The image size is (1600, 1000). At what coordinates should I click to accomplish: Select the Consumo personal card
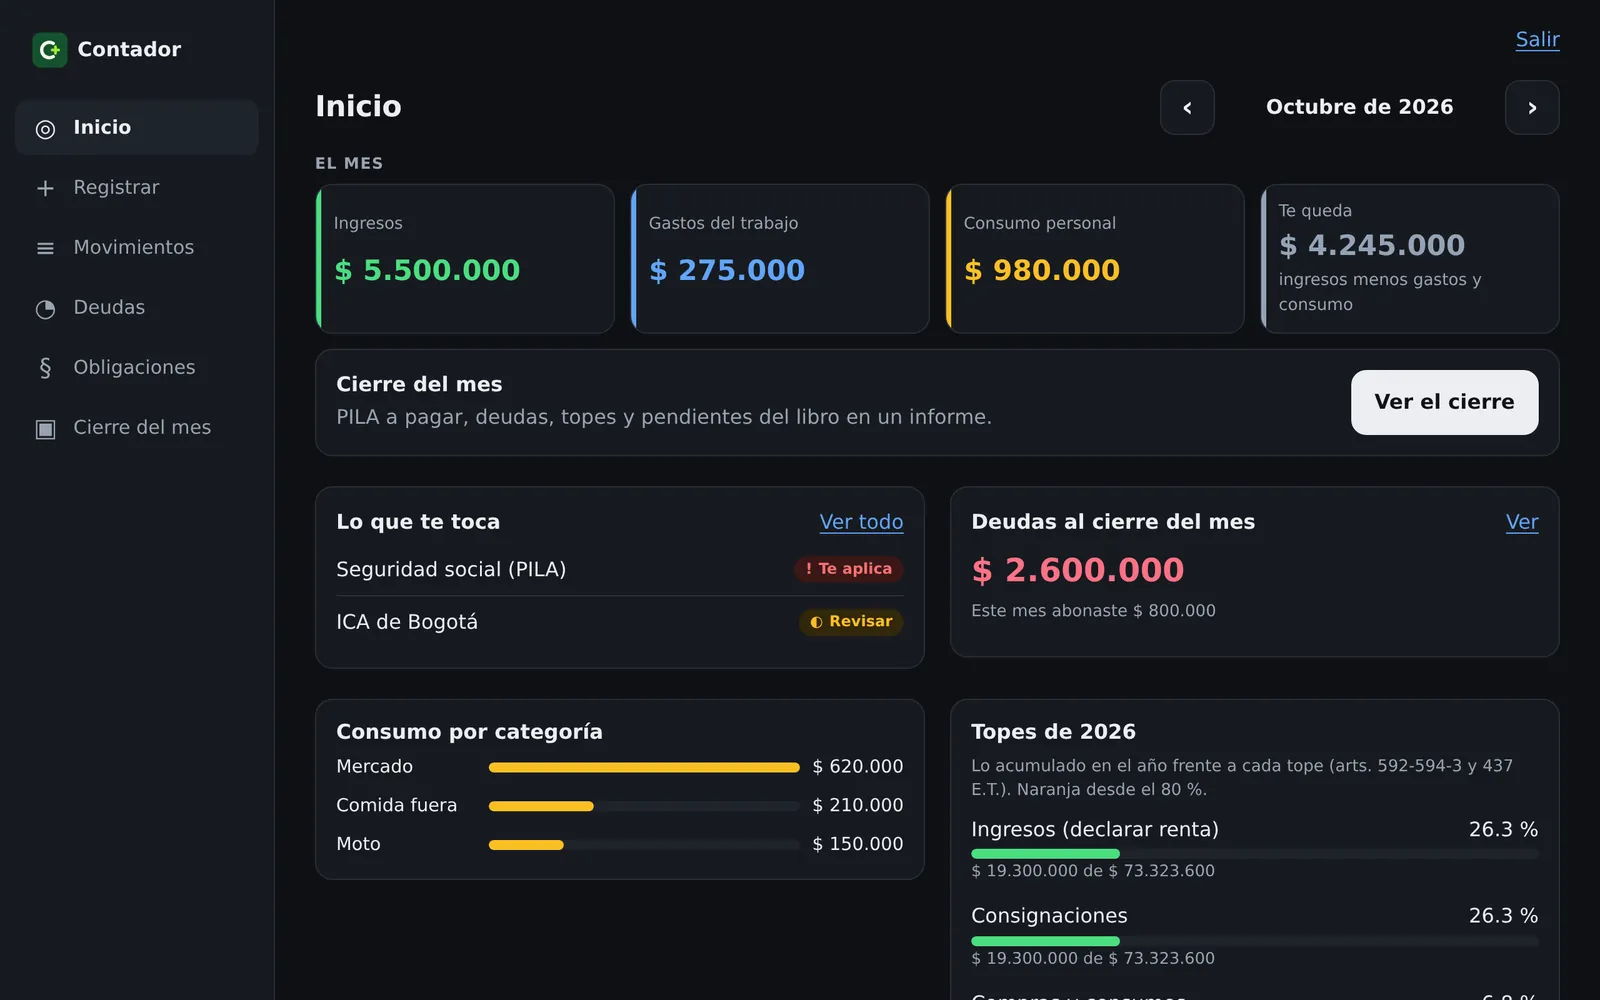(x=1095, y=258)
